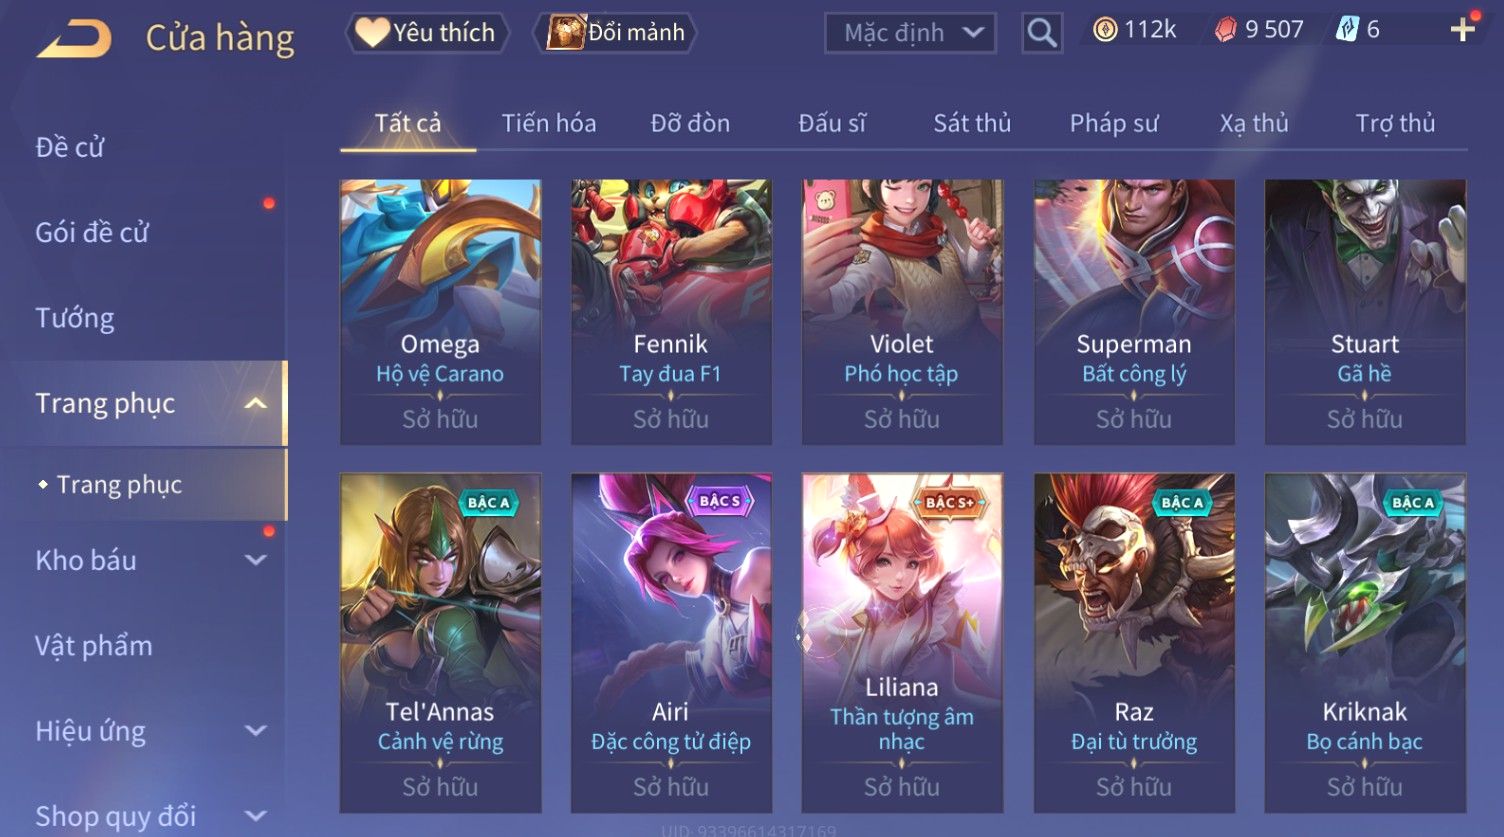
Task: Open Yêu thích favorites heart button
Action: [428, 33]
